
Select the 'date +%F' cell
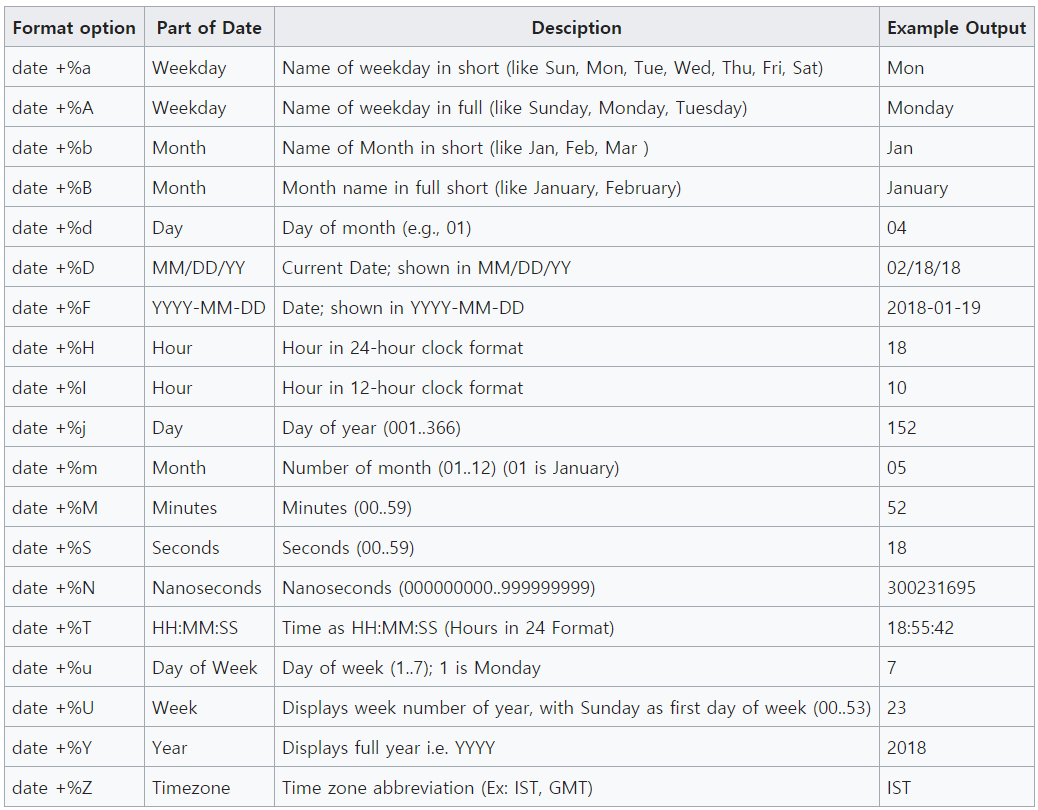[x=74, y=308]
